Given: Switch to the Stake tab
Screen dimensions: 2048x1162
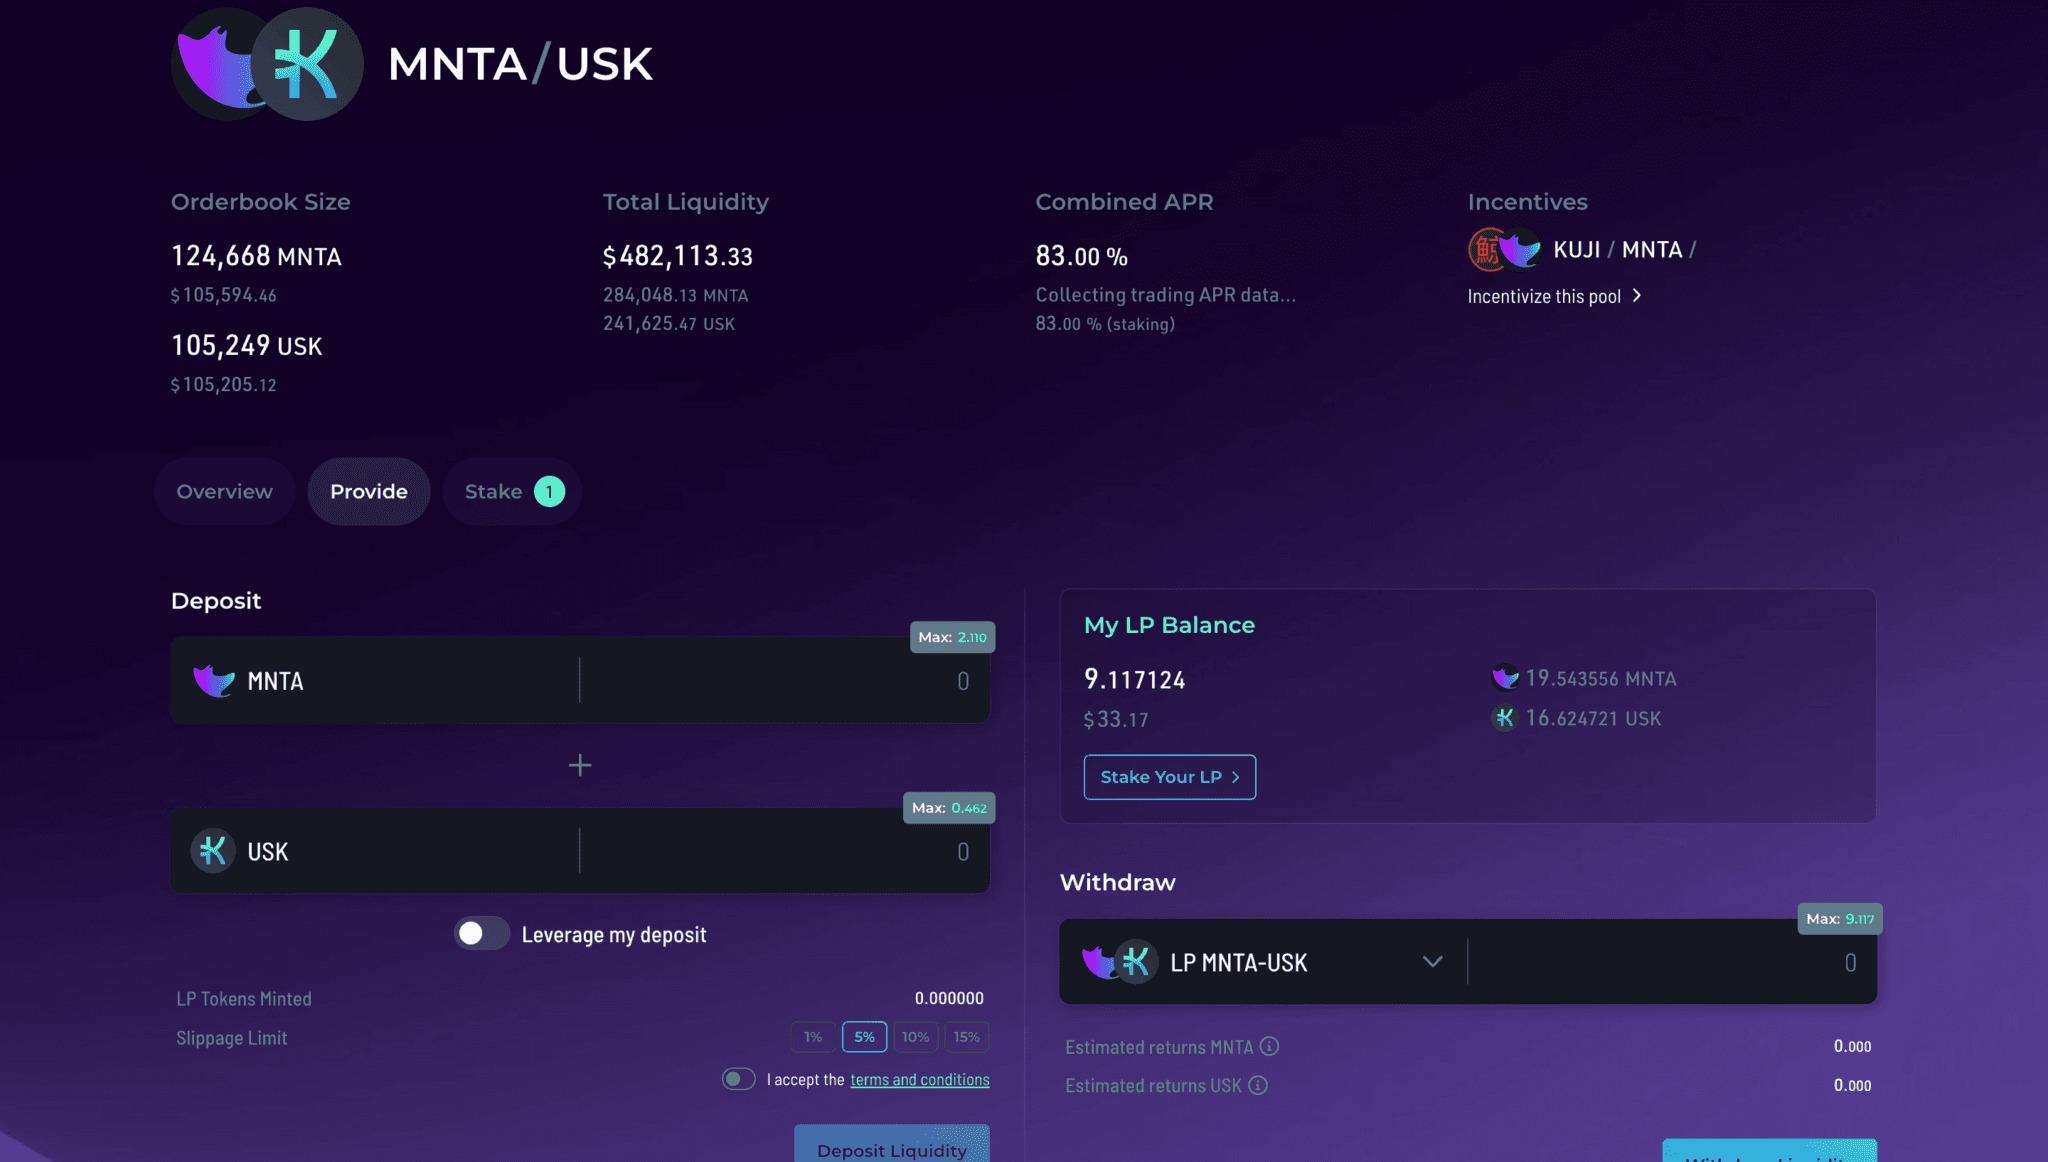Looking at the screenshot, I should tap(512, 492).
